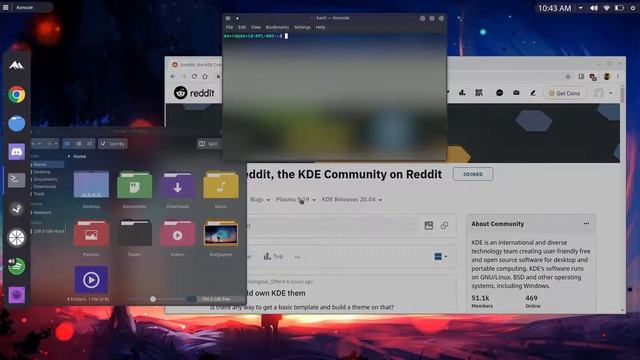640x360 pixels.
Task: Open reddit chat speech-bubble icon
Action: (x=499, y=93)
